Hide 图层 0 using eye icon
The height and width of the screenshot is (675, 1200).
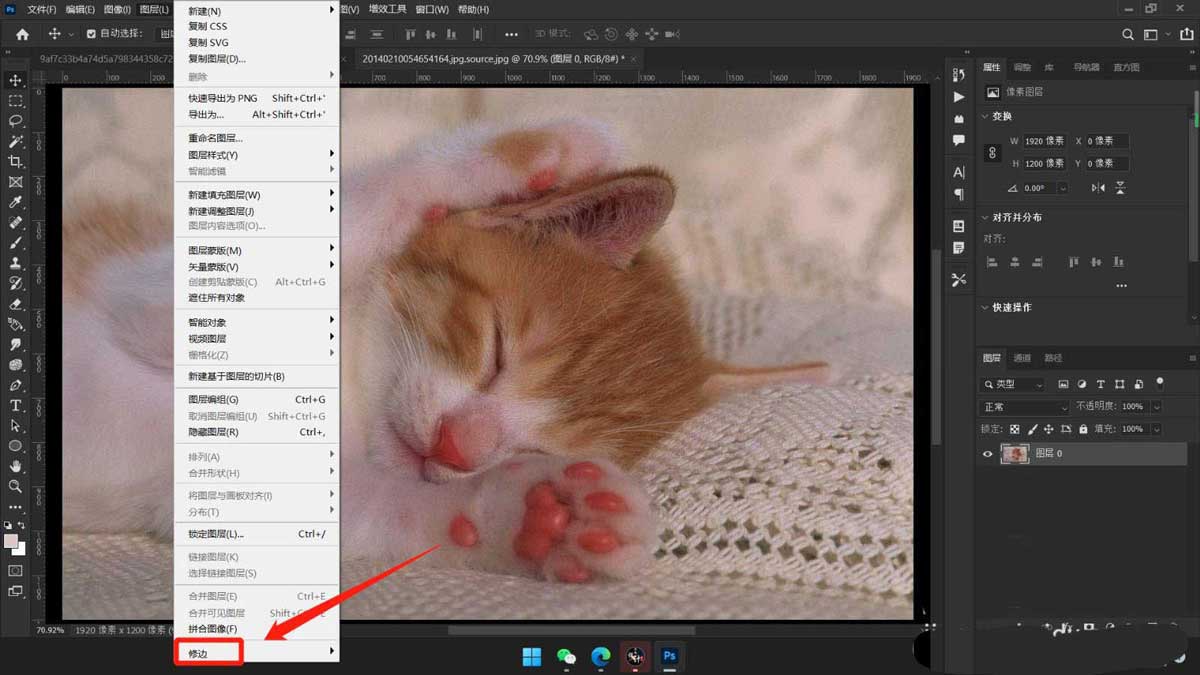(988, 454)
